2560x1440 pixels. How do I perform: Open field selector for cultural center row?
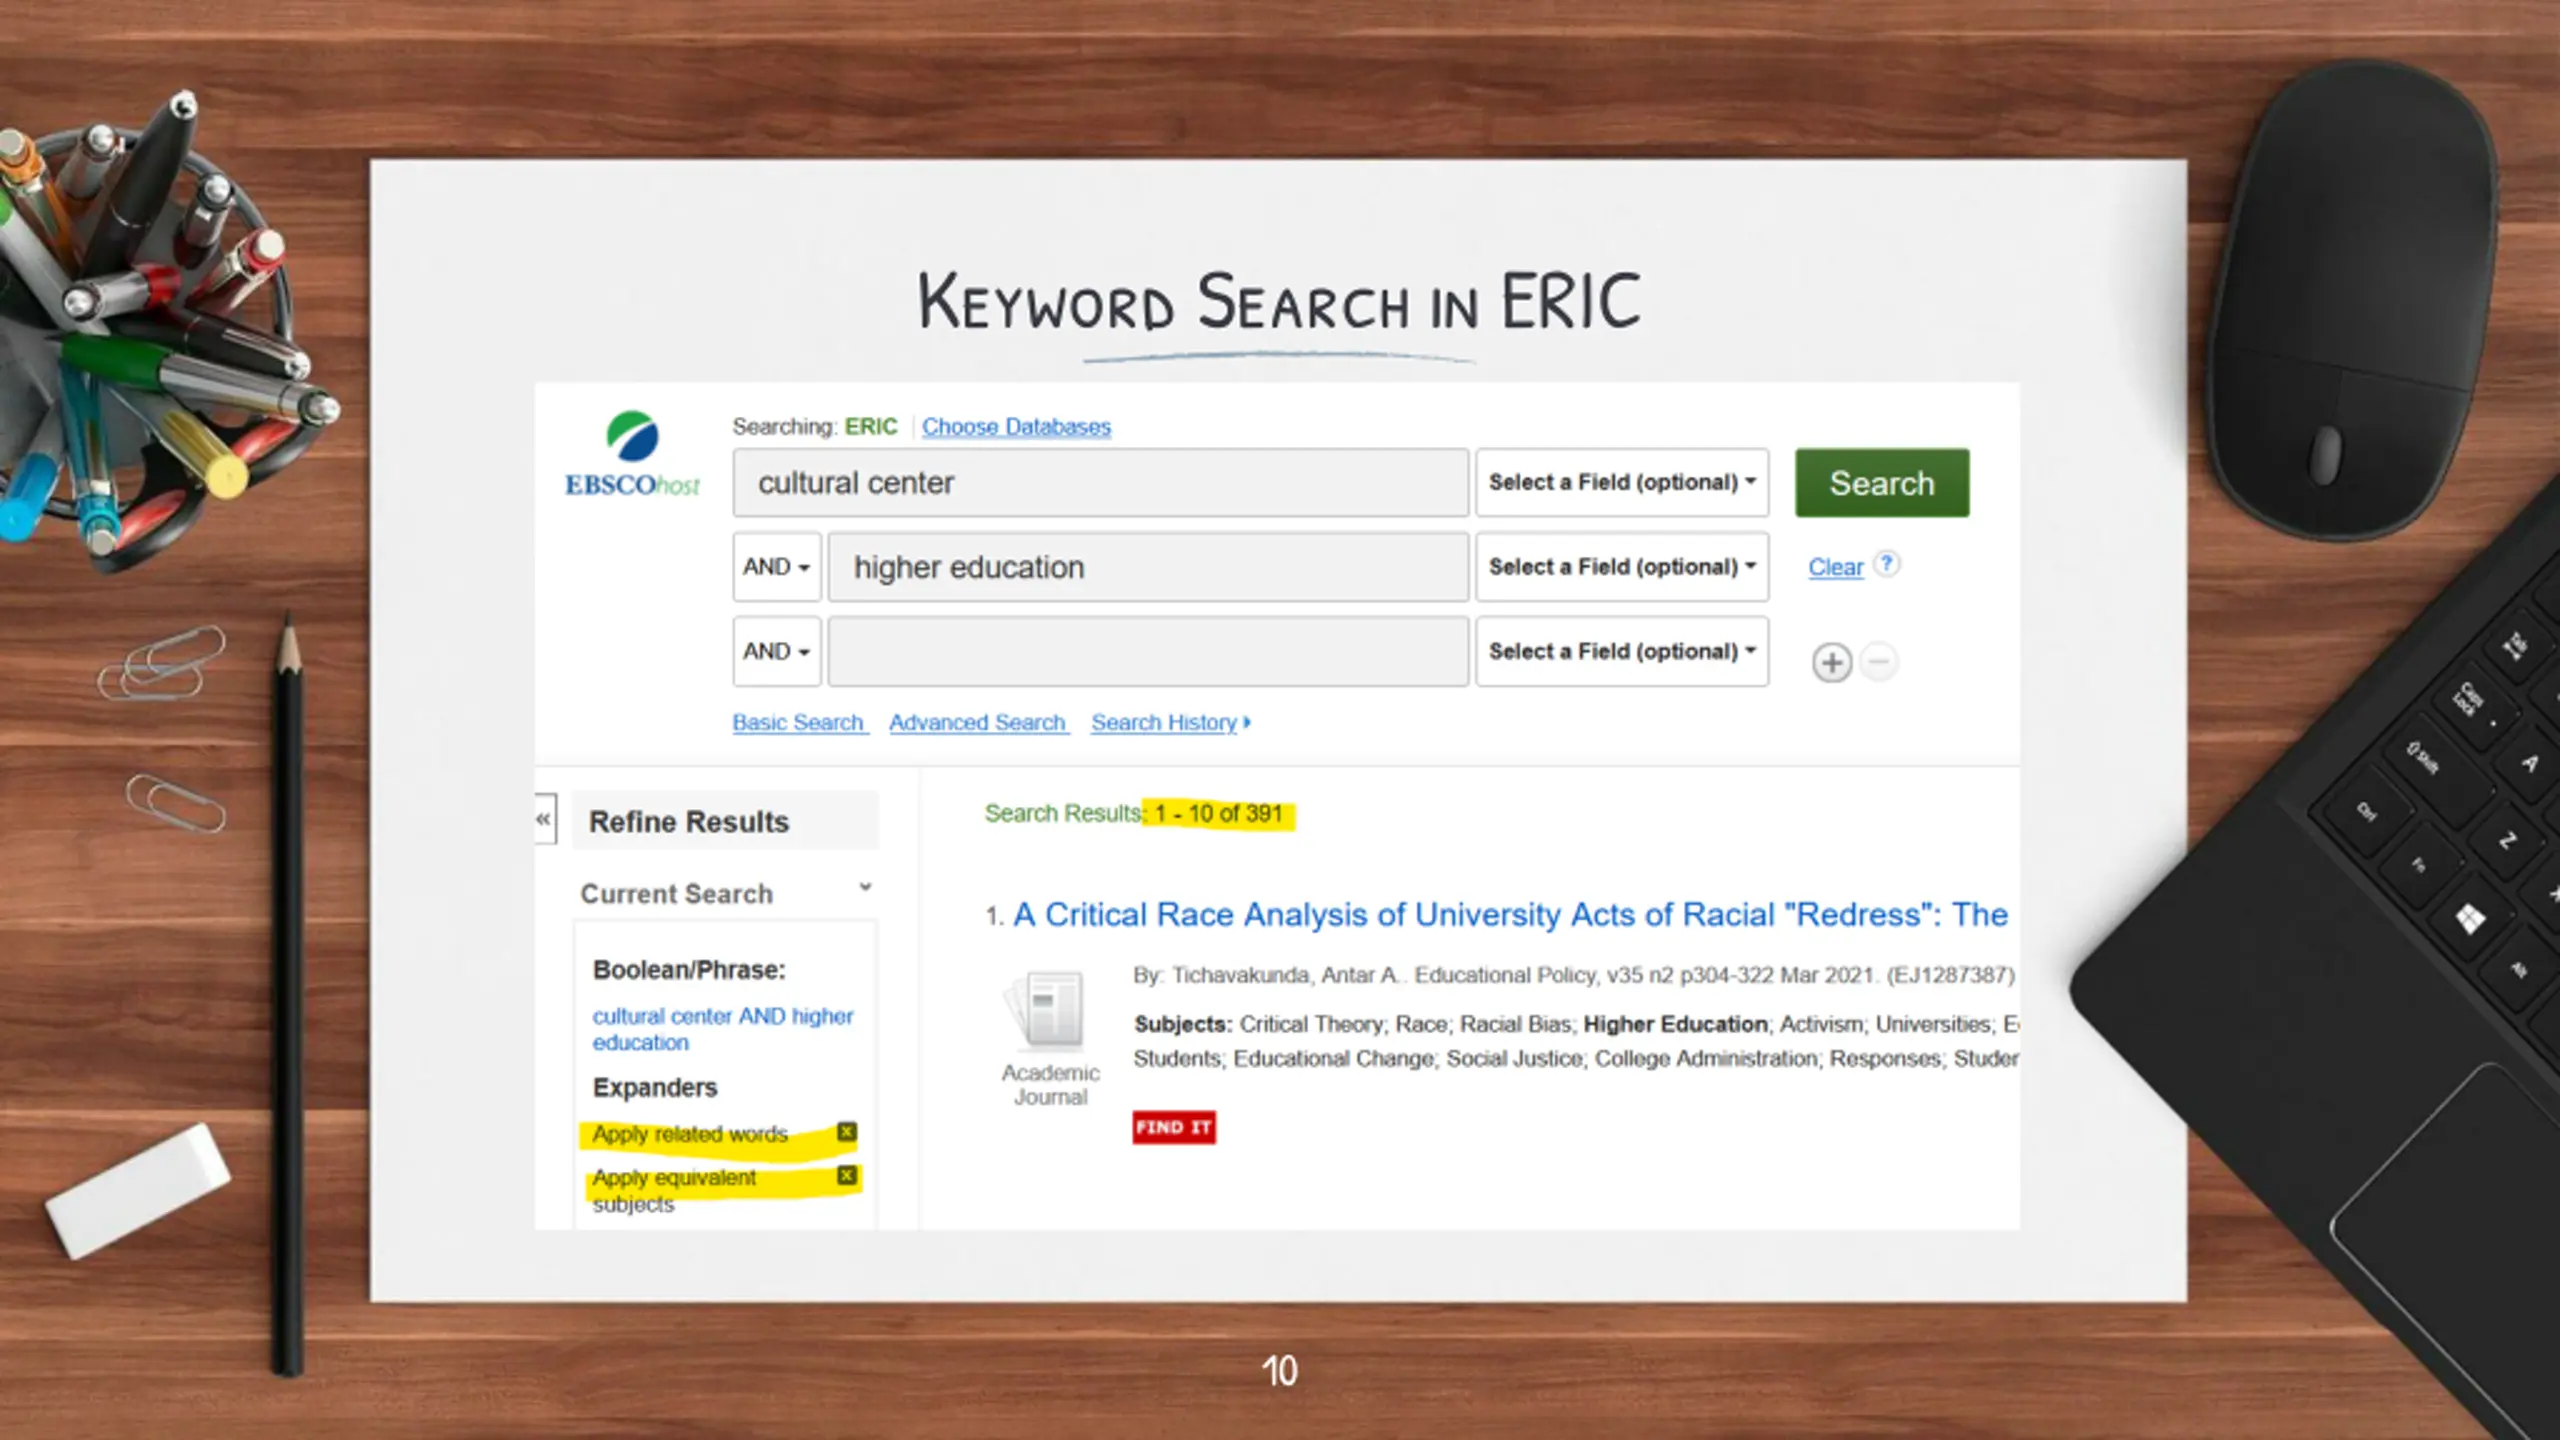[x=1621, y=482]
